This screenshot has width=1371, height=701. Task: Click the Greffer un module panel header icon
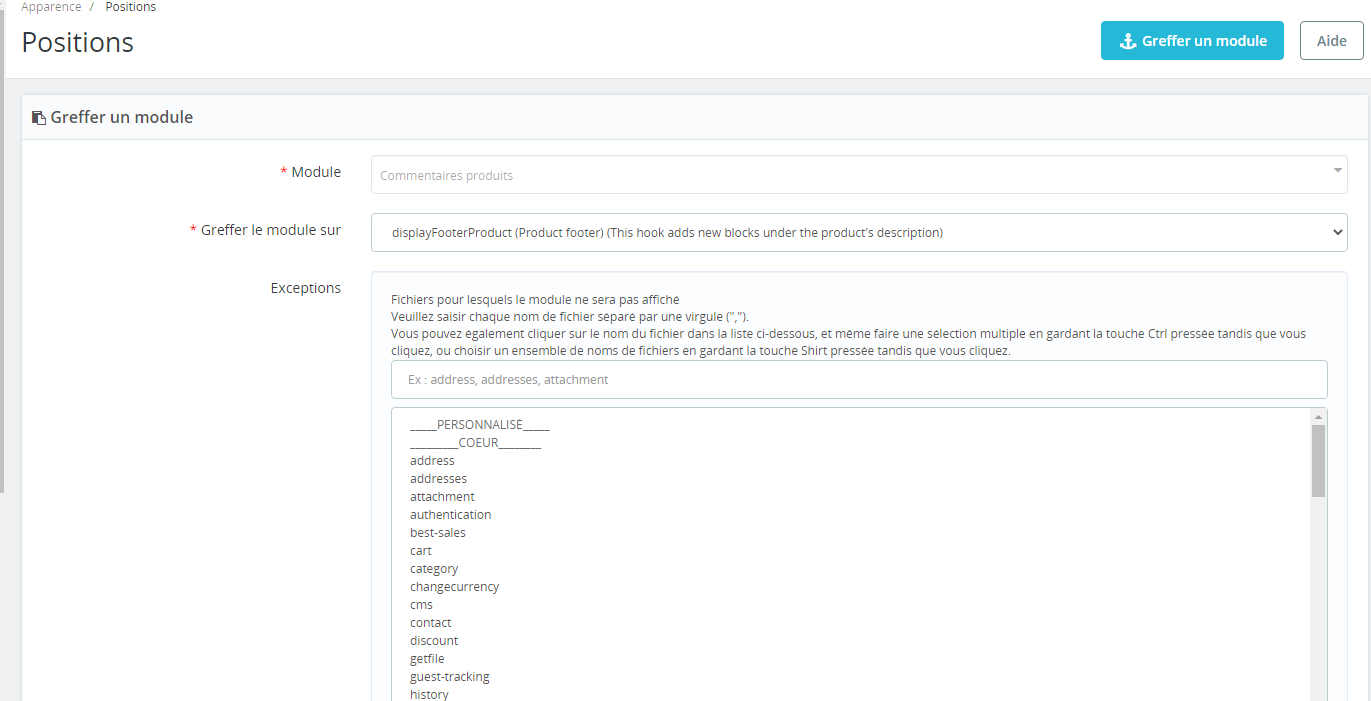(x=39, y=118)
